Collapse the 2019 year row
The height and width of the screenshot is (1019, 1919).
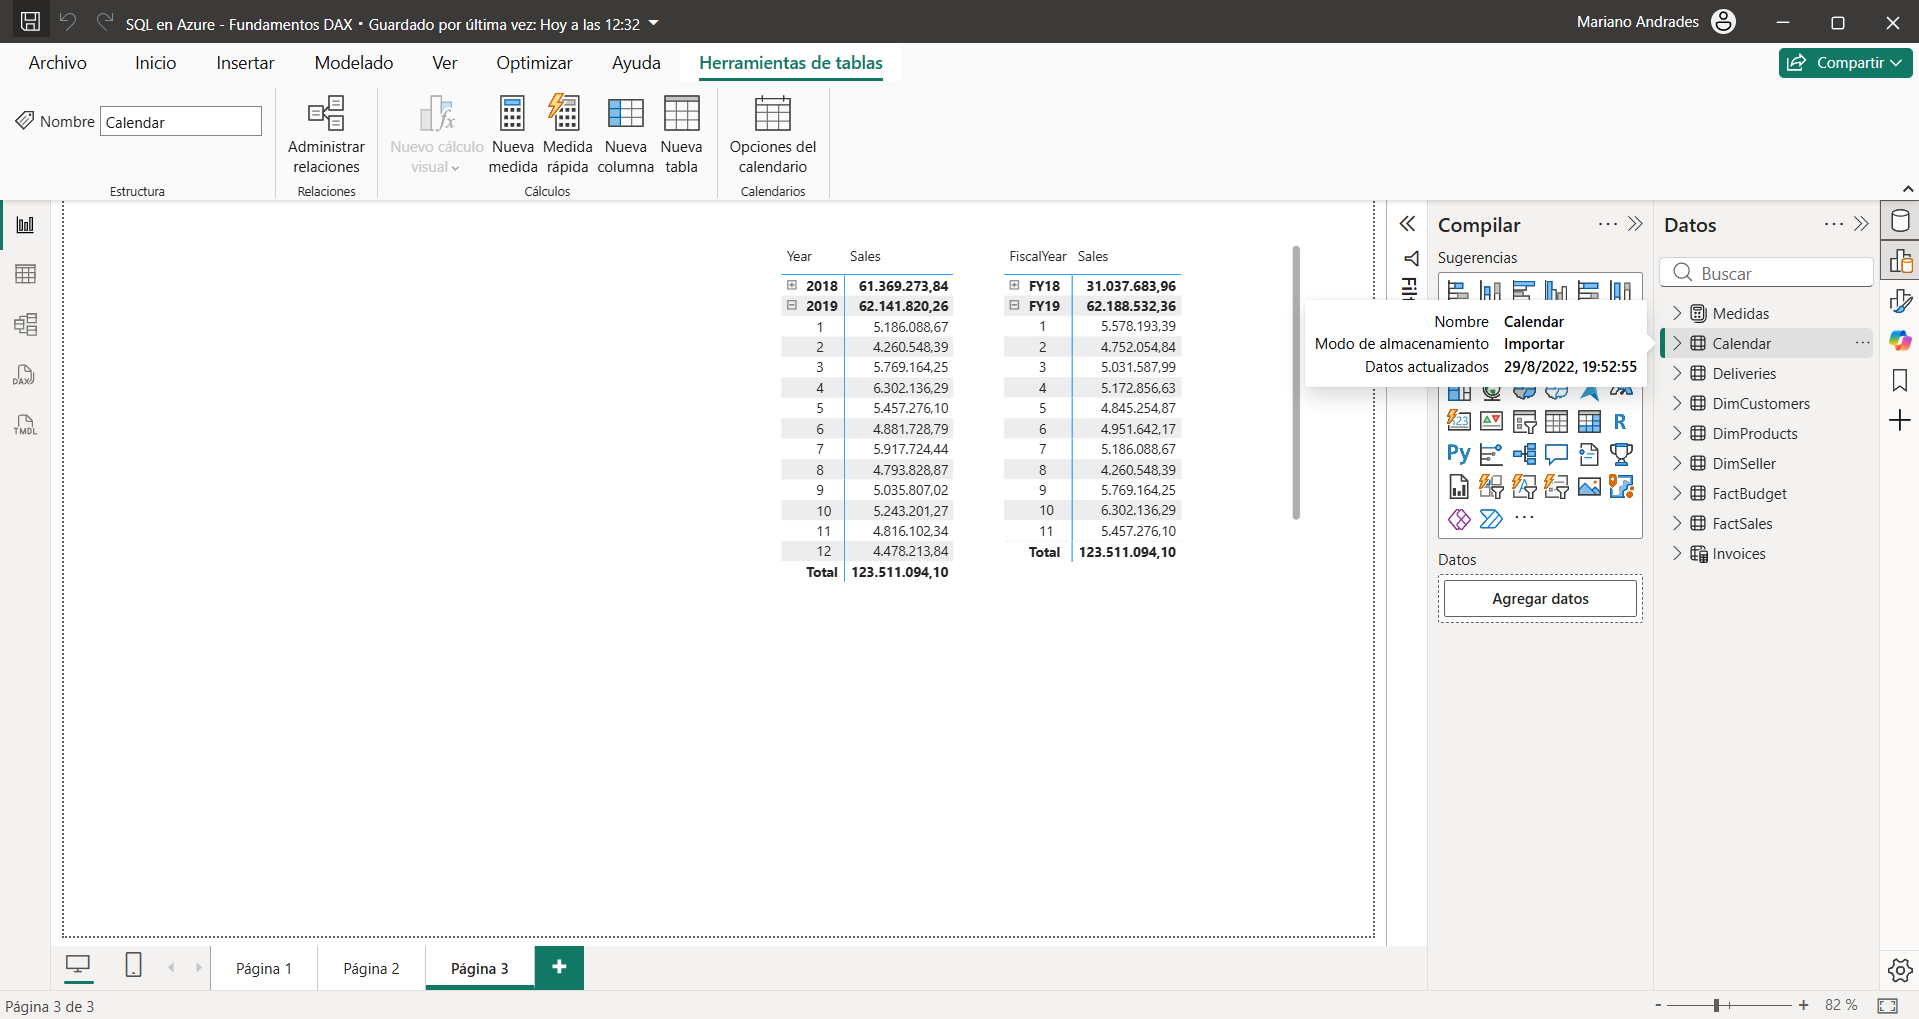click(x=792, y=306)
